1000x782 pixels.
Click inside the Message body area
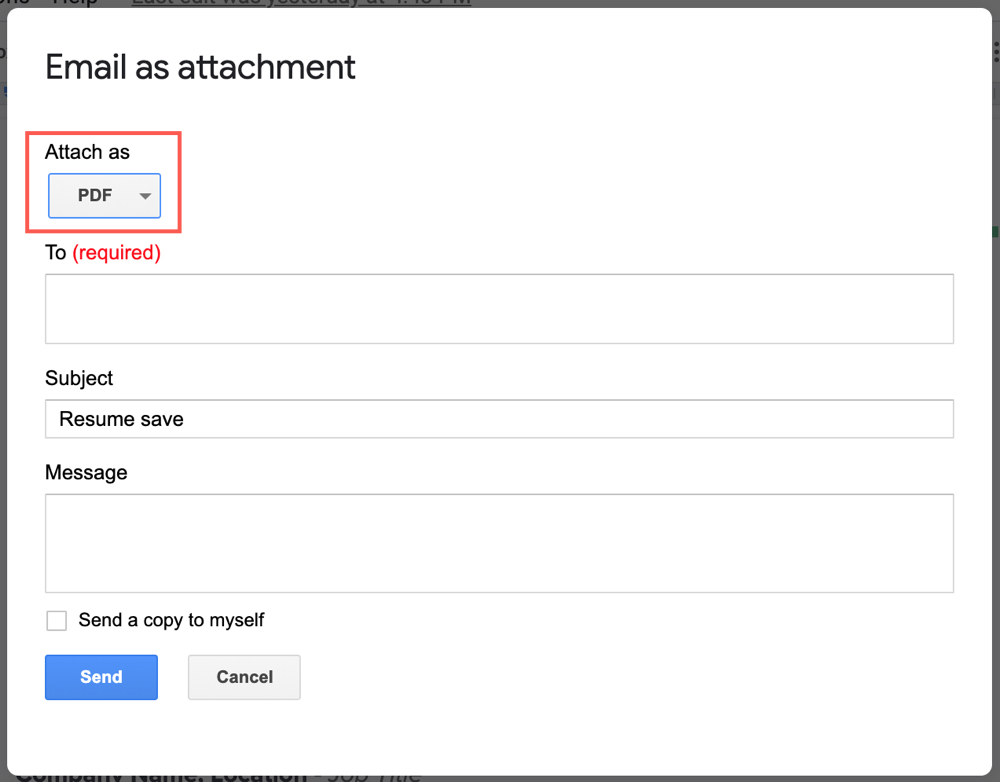(x=500, y=543)
